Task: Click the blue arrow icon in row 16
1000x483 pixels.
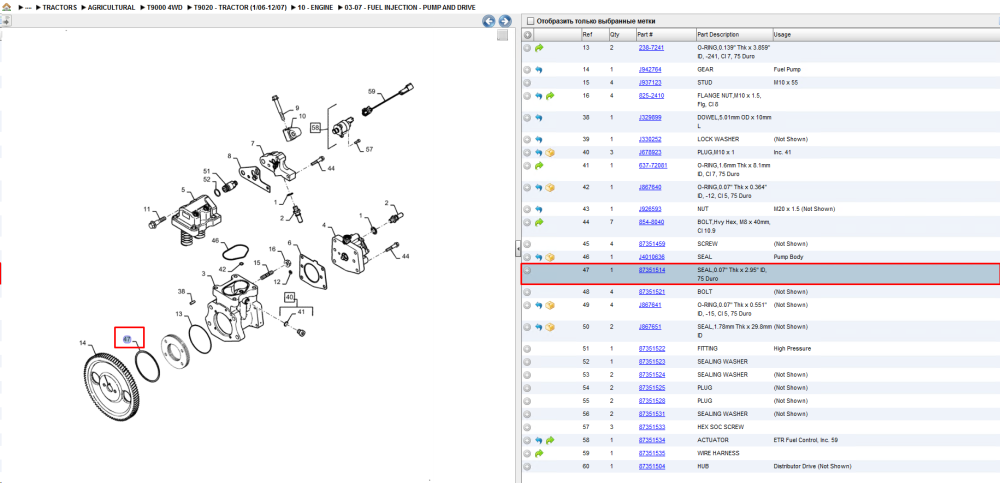Action: [539, 96]
